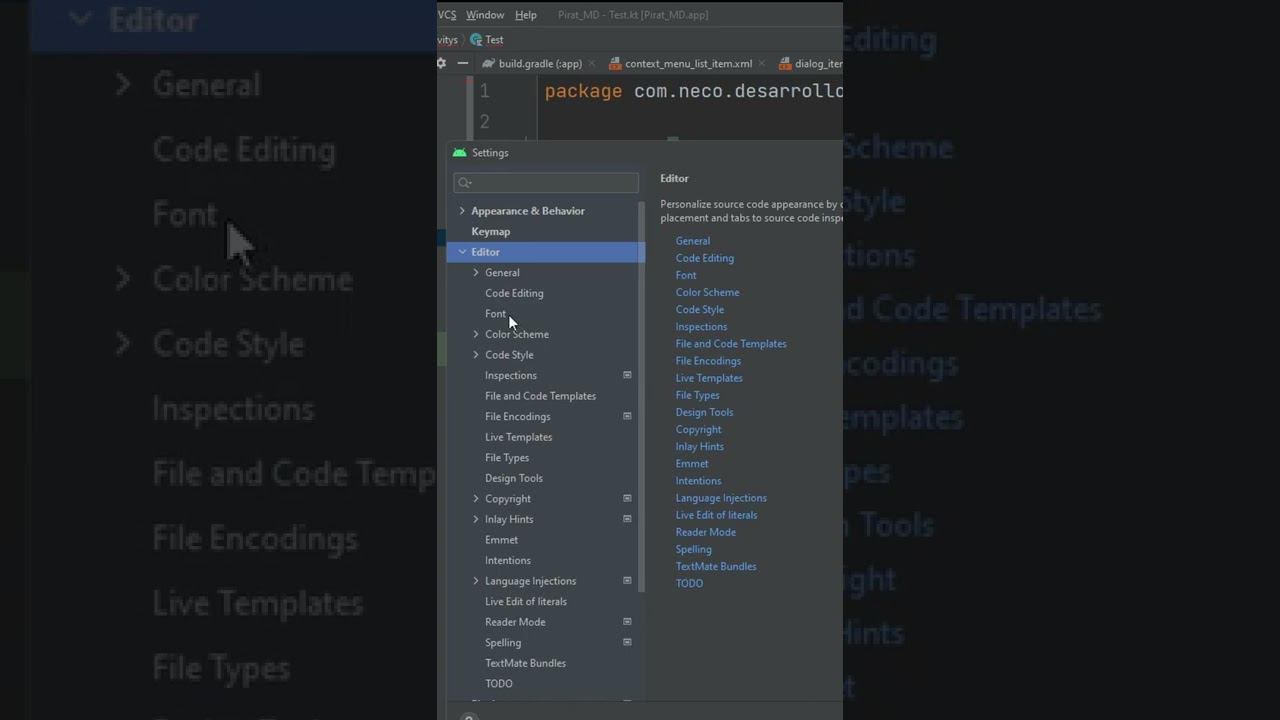The image size is (1280, 720).
Task: Click the project panel gear options icon
Action: (441, 63)
